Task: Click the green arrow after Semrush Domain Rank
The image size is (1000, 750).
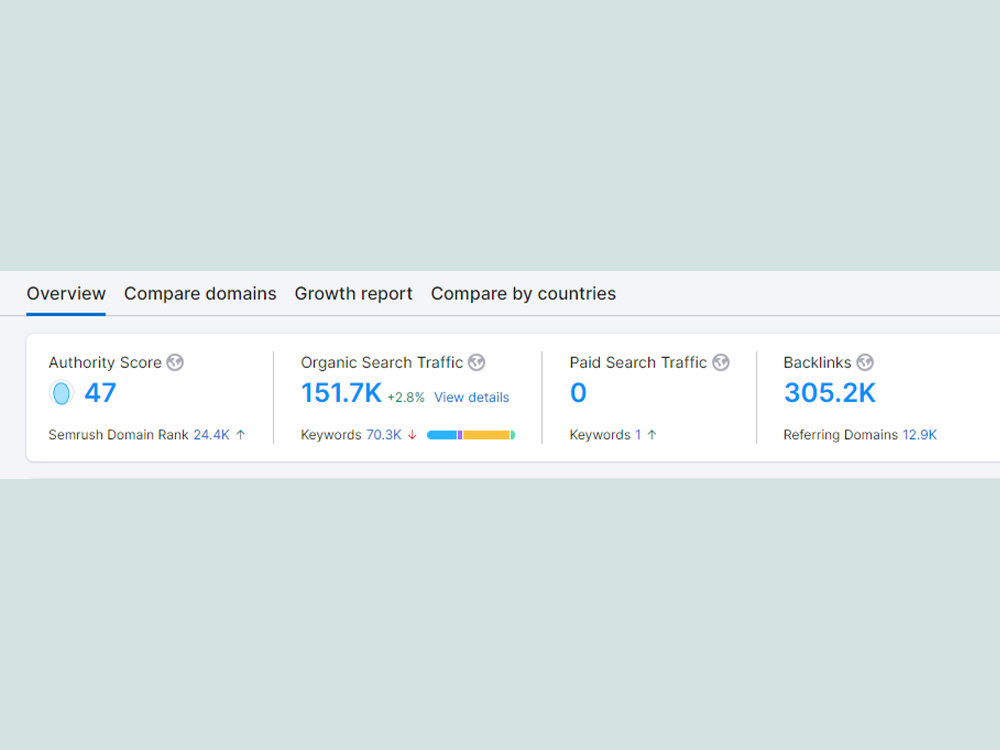Action: tap(240, 435)
